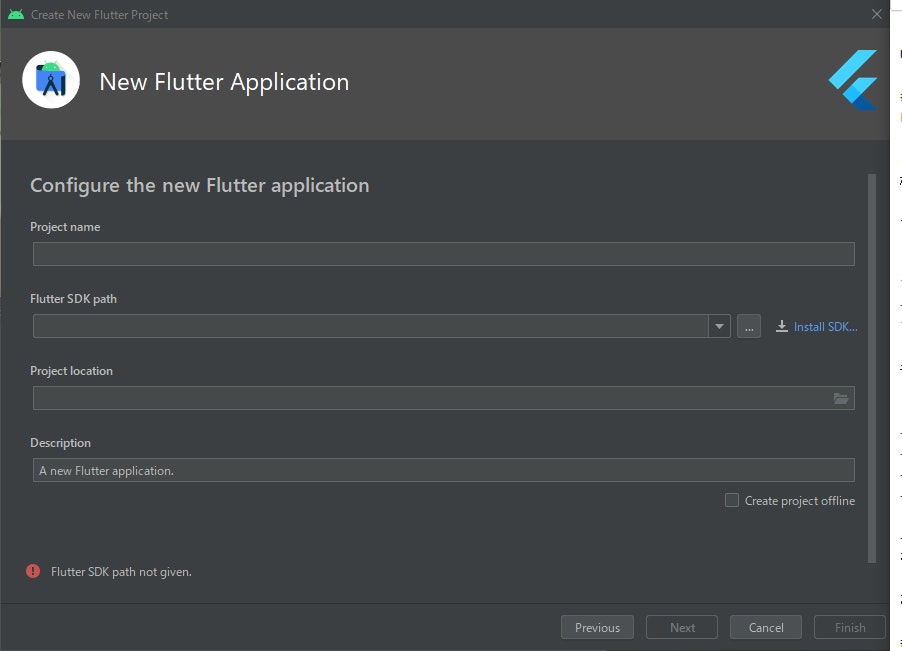This screenshot has width=902, height=651.
Task: Open the Flutter SDK path dropdown
Action: click(720, 325)
